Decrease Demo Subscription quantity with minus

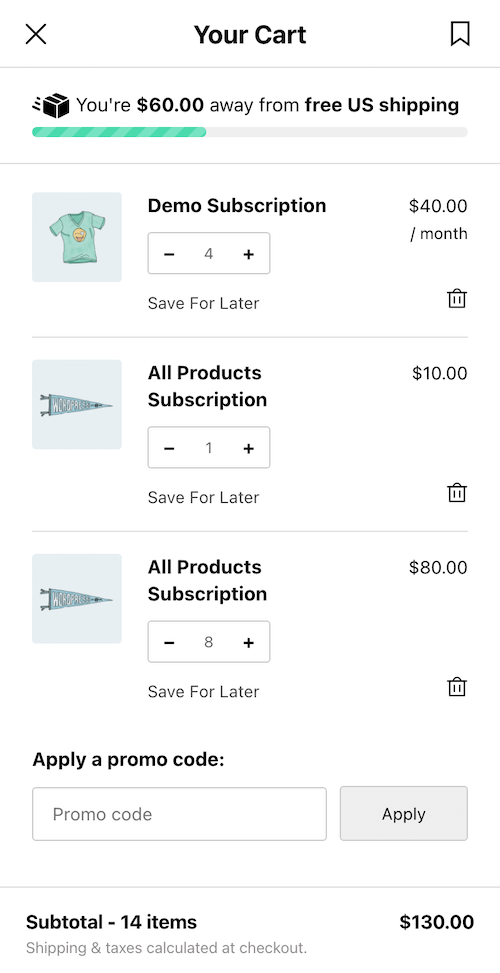(x=169, y=254)
